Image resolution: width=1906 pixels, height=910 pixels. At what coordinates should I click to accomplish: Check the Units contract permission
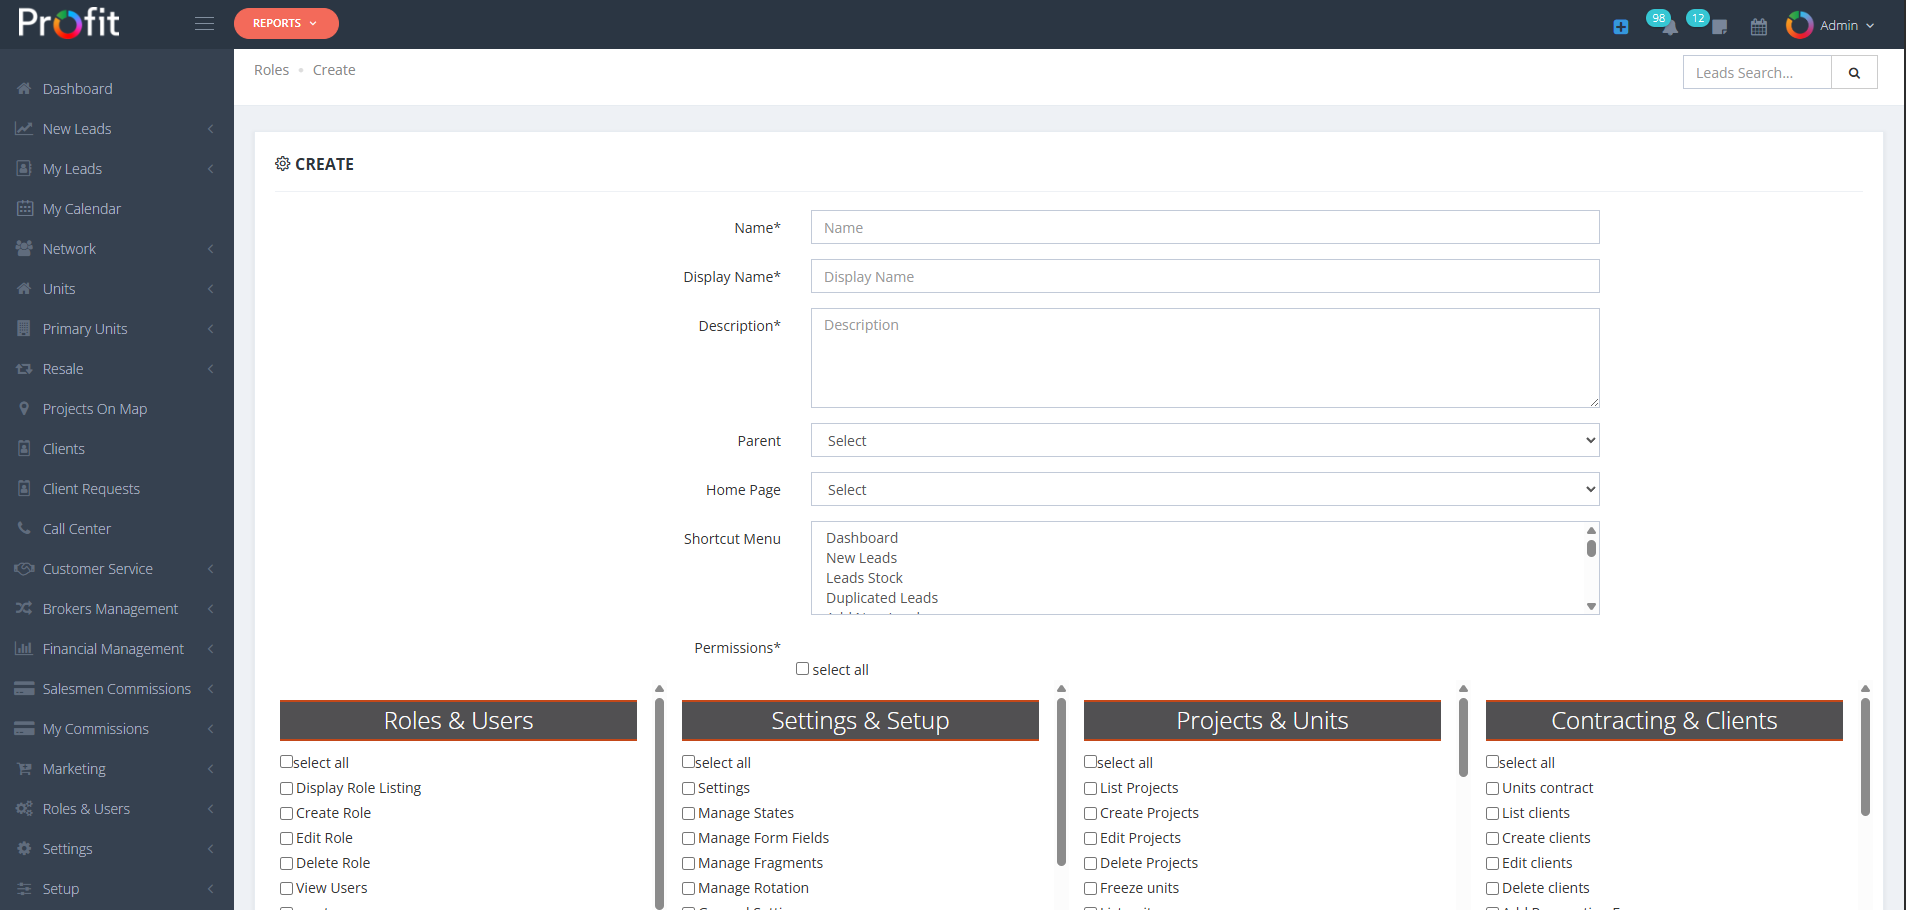(1492, 788)
